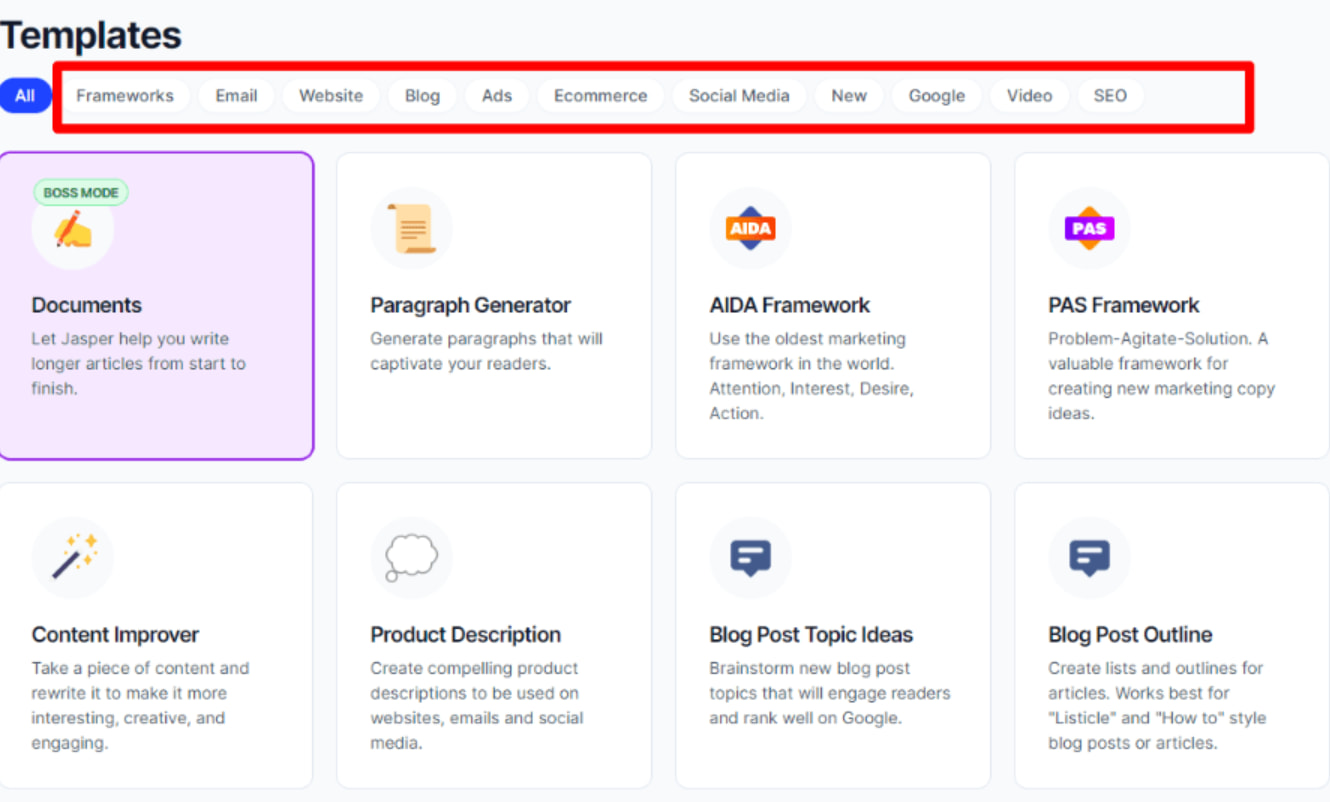Open the Blog category filter

pyautogui.click(x=422, y=96)
